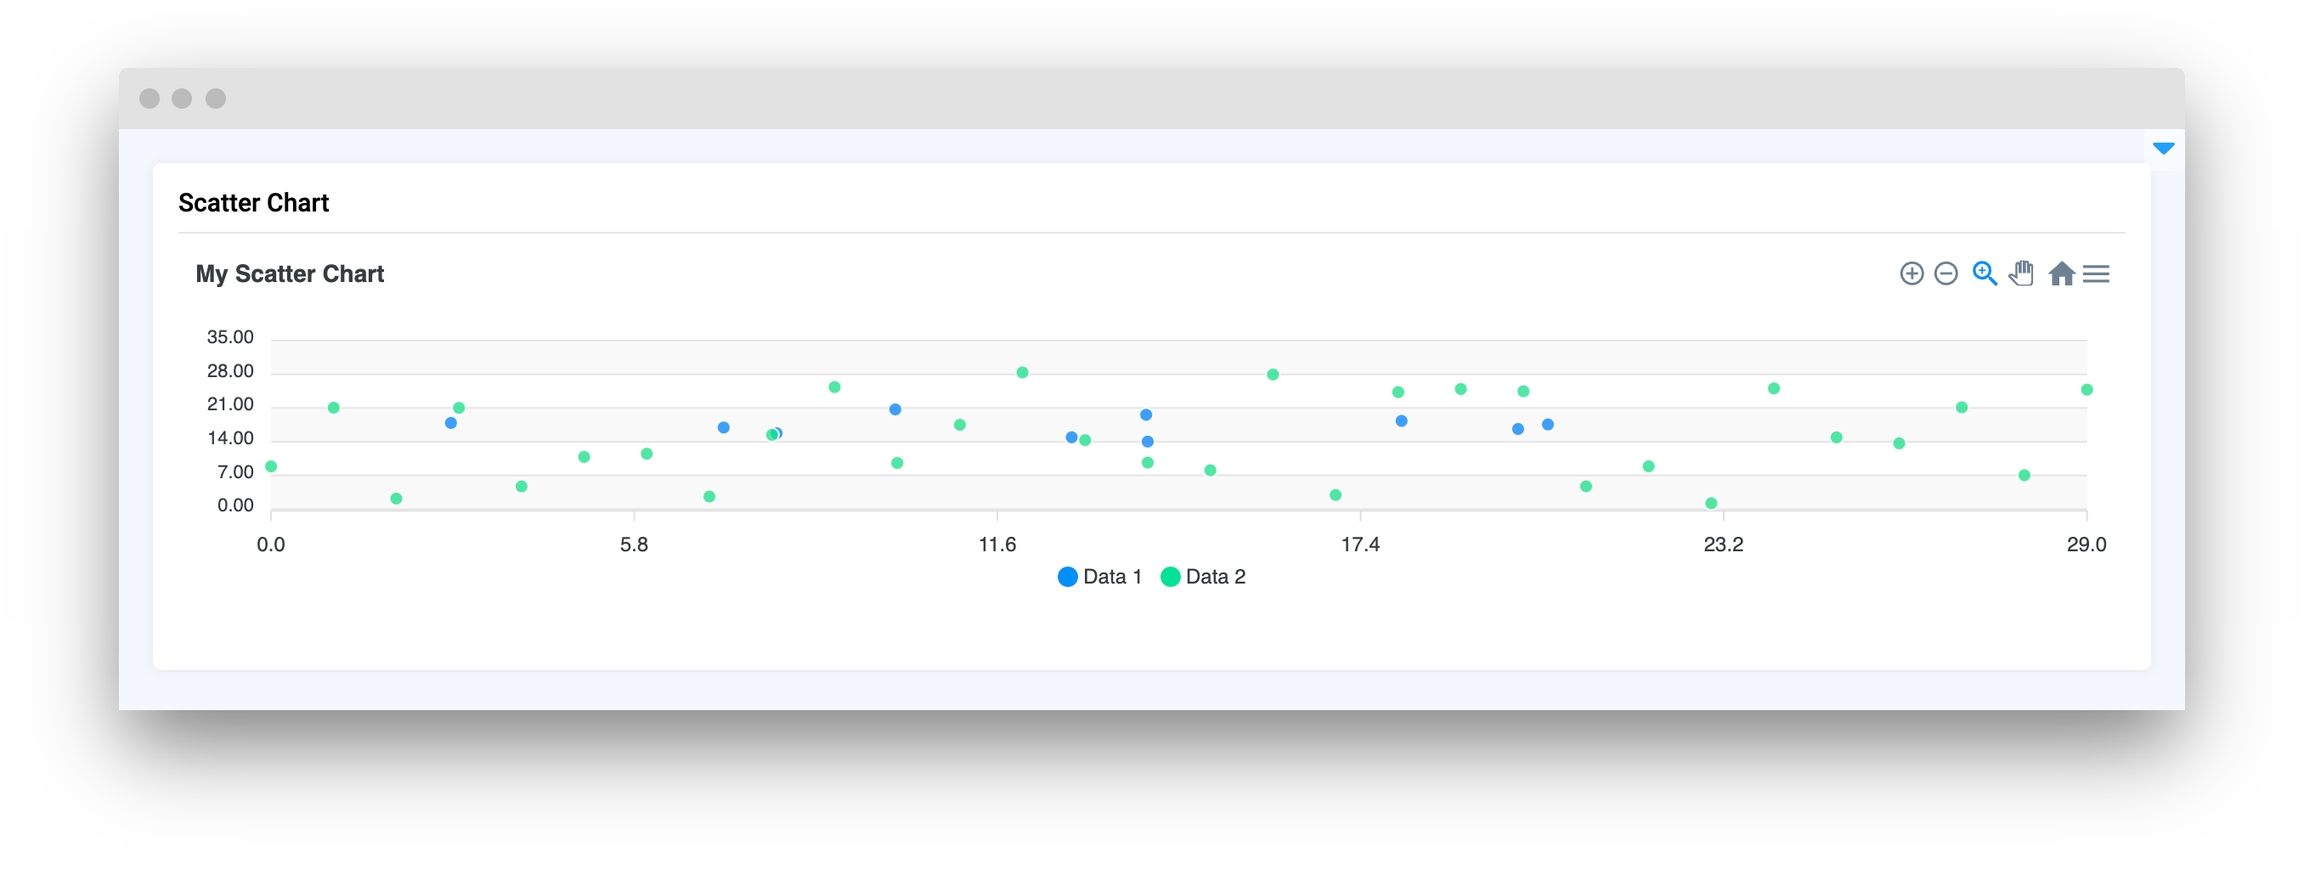
Task: Click the 35.00 y-axis label
Action: (230, 337)
